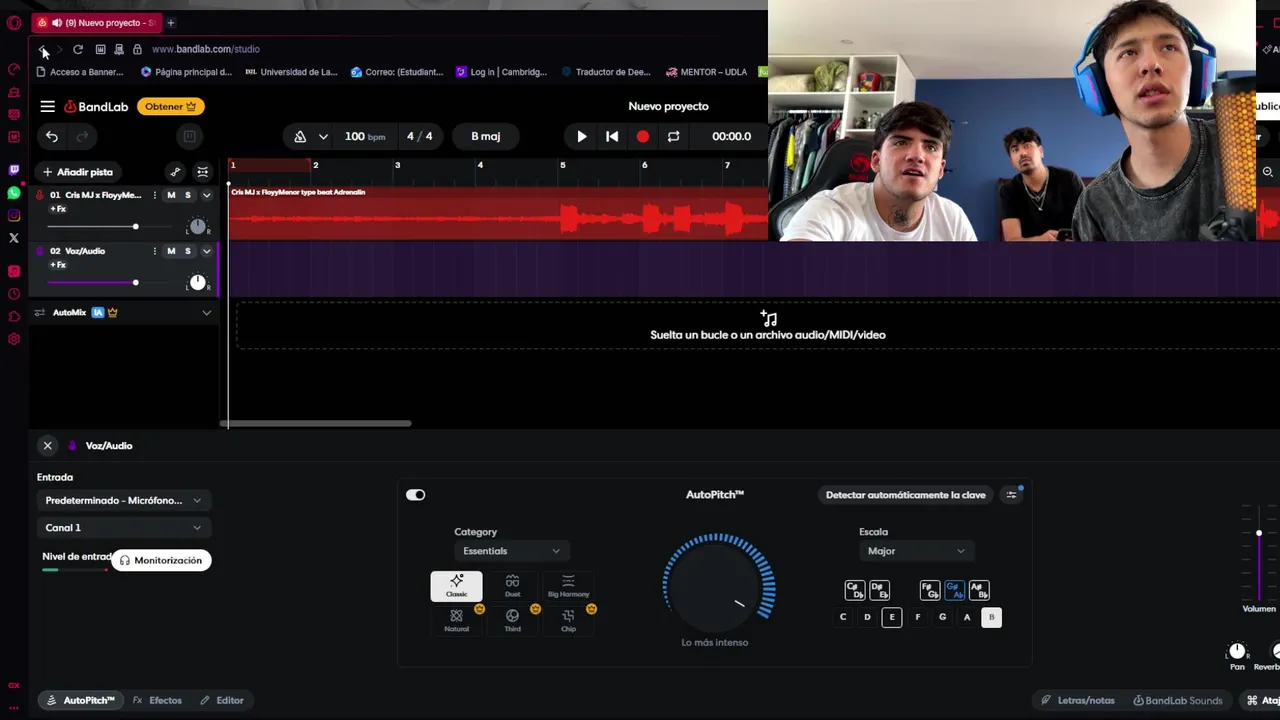This screenshot has height=720, width=1280.
Task: Open WhatsApp in the browser sidebar
Action: [x=14, y=192]
